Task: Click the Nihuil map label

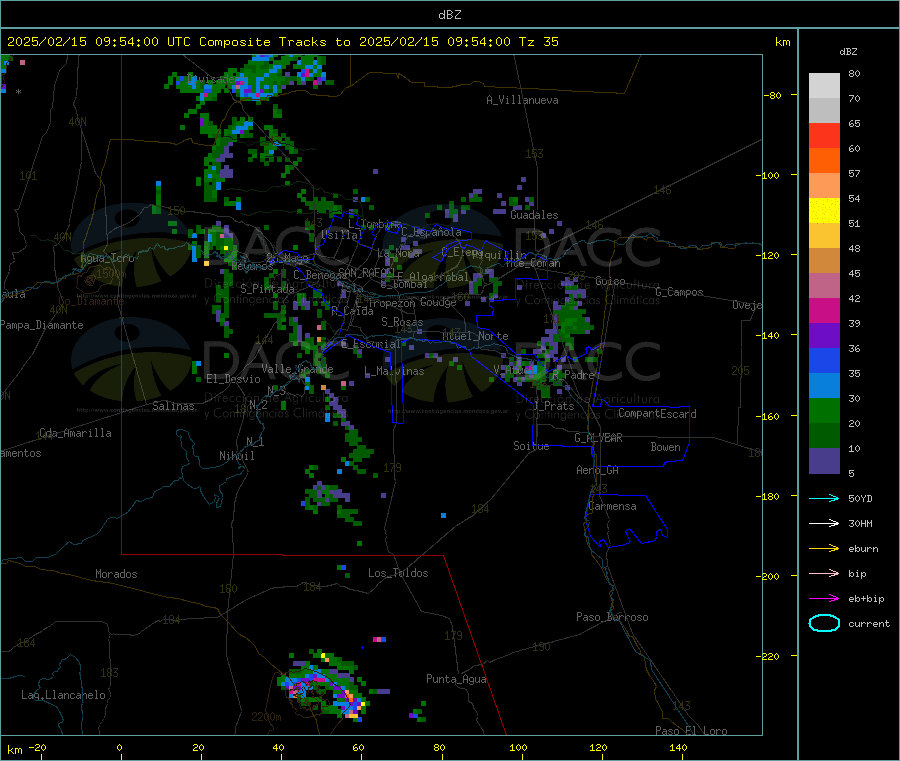Action: pos(236,456)
